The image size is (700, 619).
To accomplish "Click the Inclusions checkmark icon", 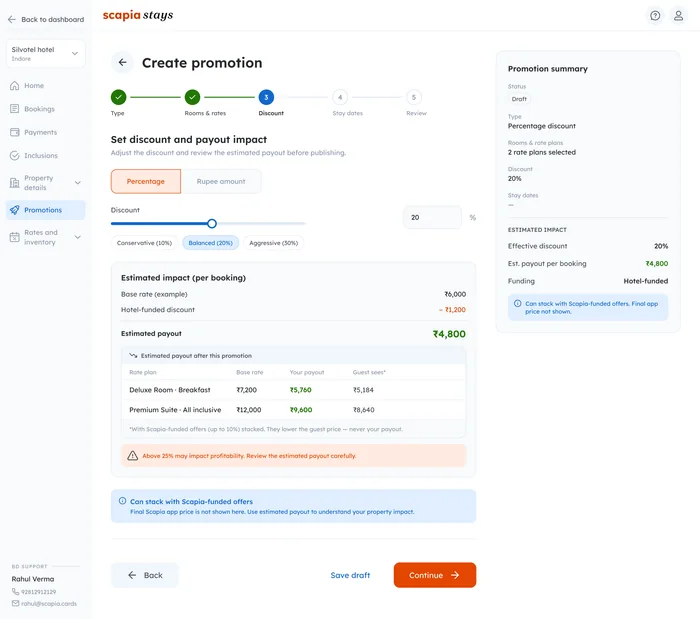I will [x=15, y=155].
